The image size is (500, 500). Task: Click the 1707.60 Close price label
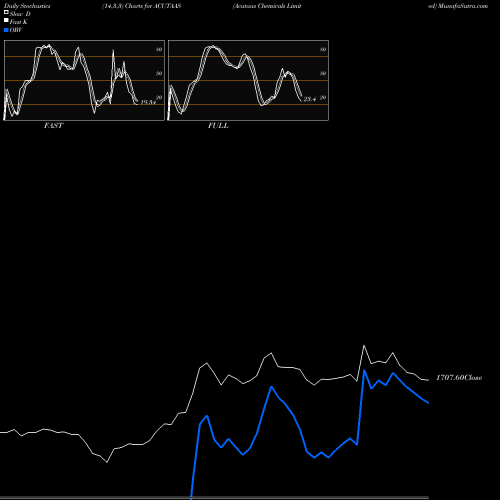[x=459, y=377]
